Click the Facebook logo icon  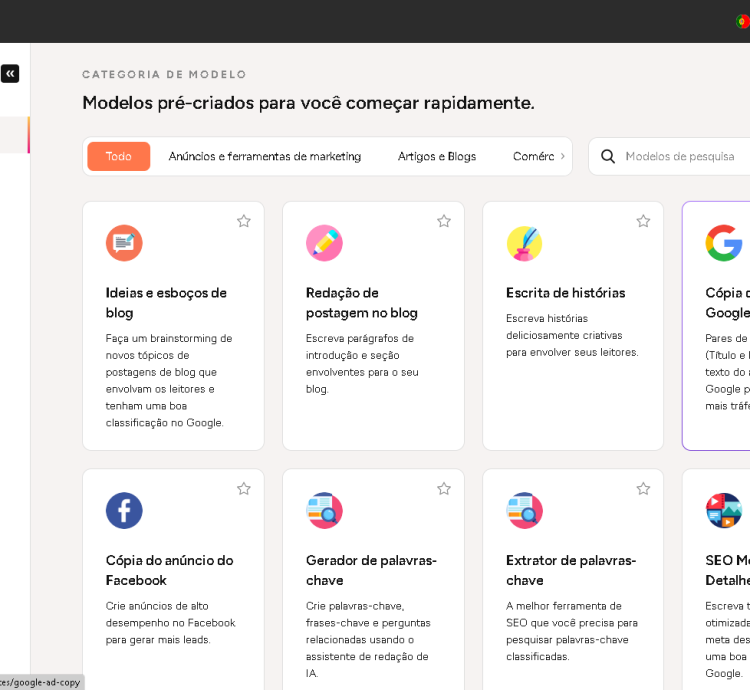[x=124, y=510]
